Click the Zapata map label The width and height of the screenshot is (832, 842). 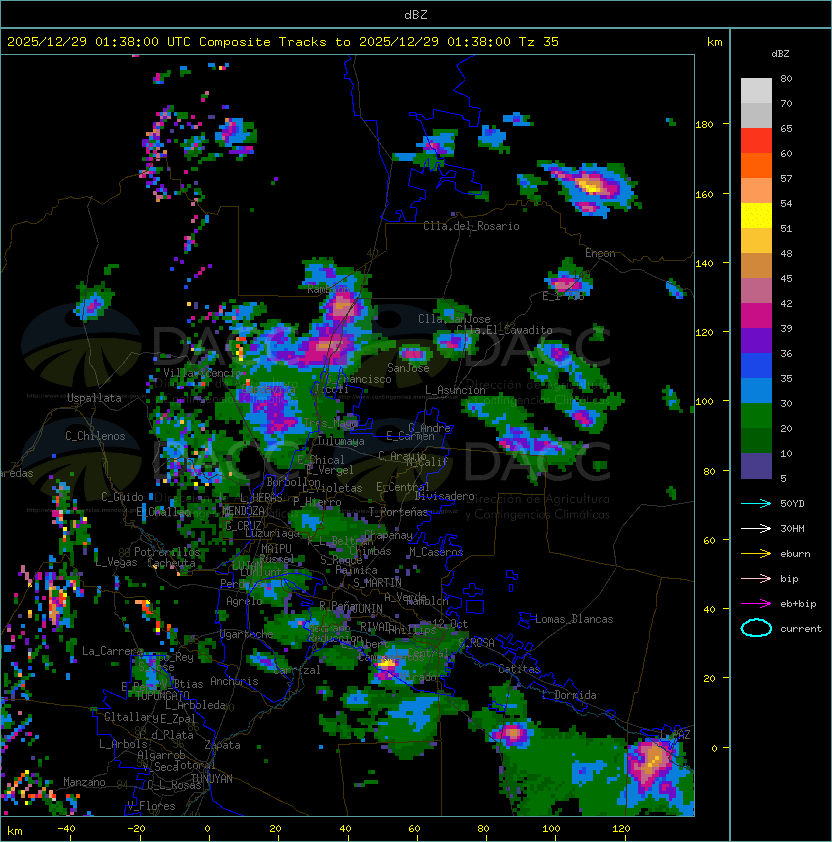(222, 745)
